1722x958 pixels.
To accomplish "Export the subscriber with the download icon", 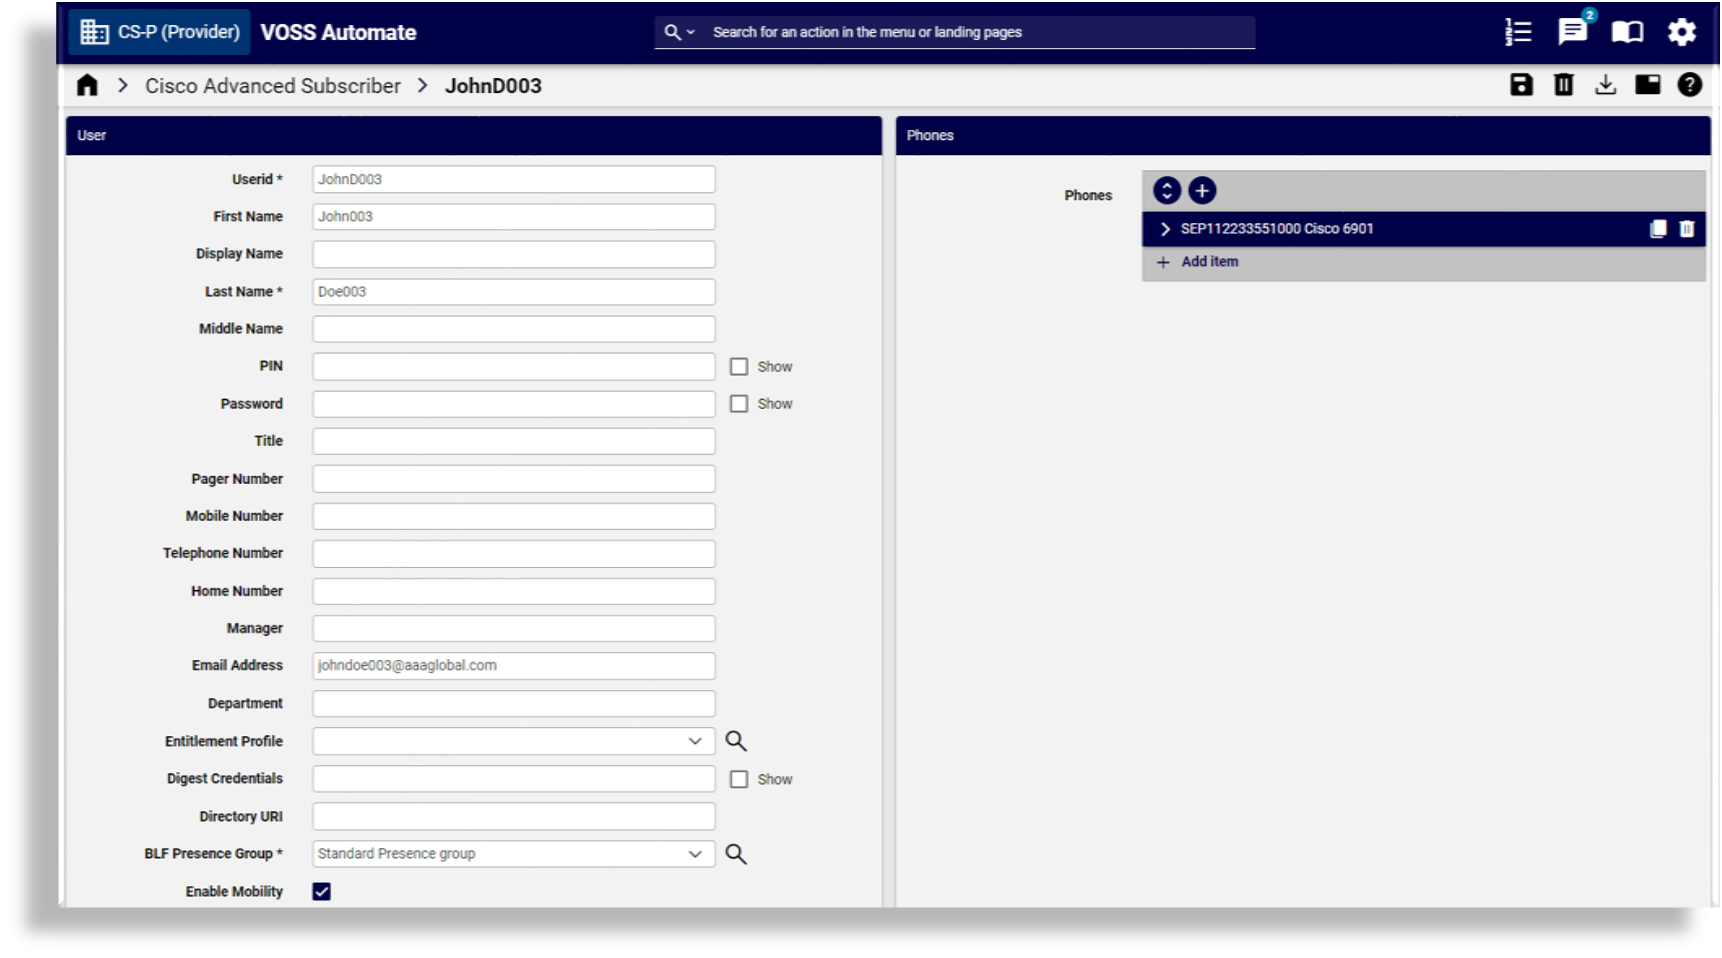I will (x=1605, y=85).
